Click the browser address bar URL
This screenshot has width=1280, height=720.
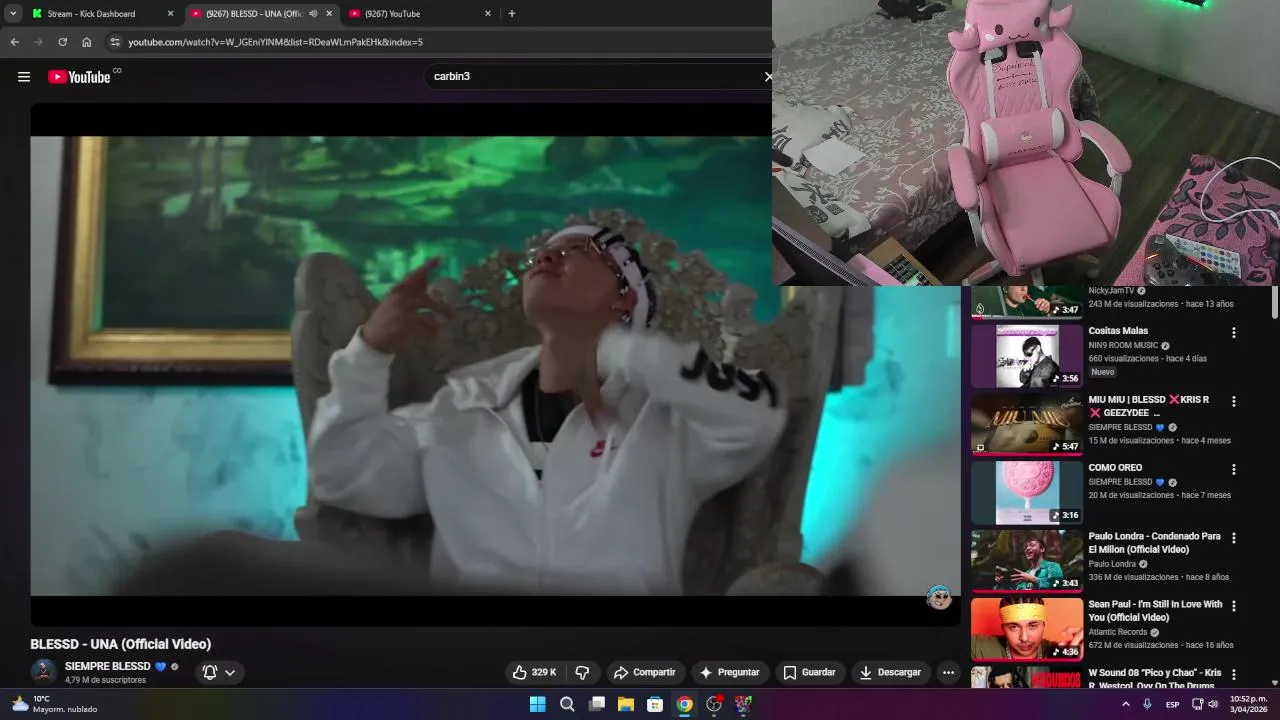point(275,42)
